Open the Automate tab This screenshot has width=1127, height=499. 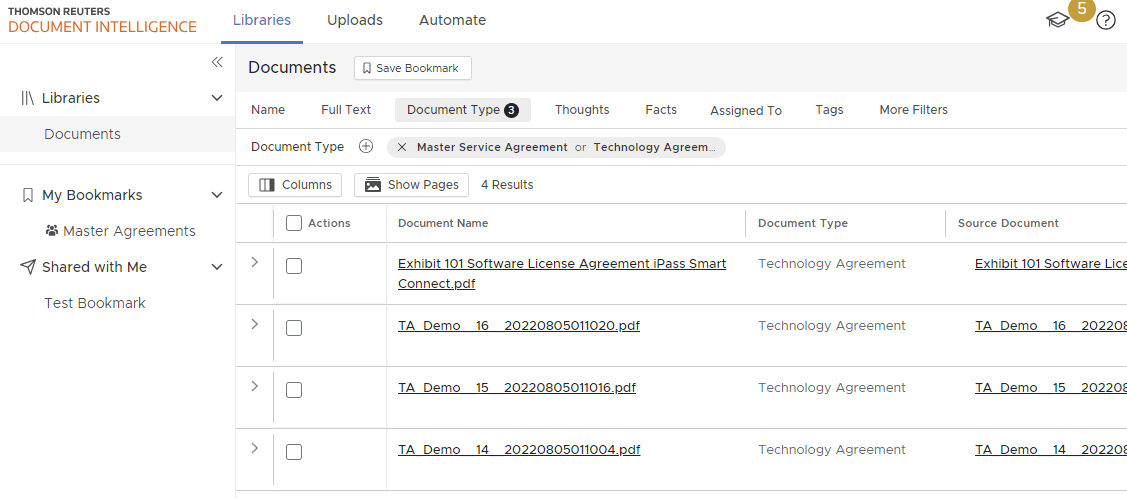[x=452, y=20]
